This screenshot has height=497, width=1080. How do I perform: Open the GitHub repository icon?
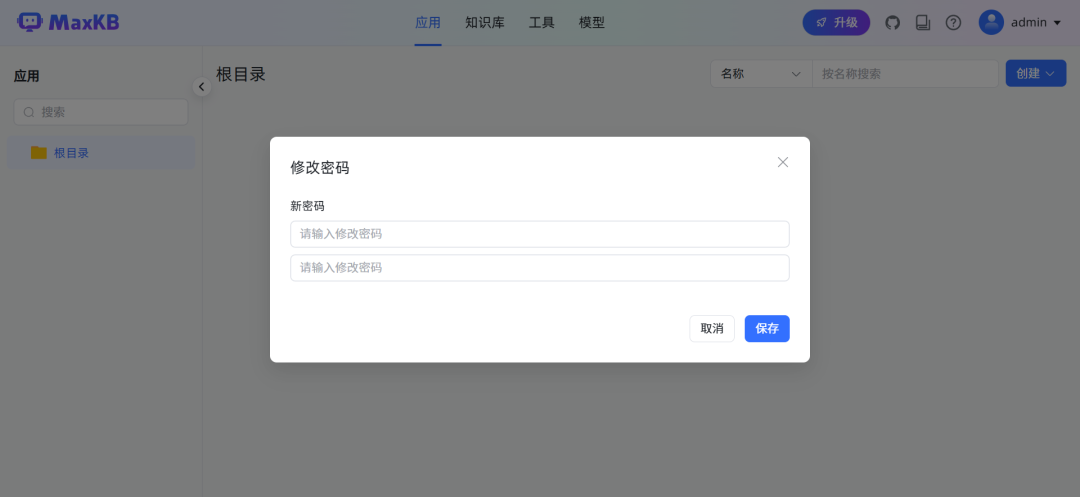[x=893, y=23]
